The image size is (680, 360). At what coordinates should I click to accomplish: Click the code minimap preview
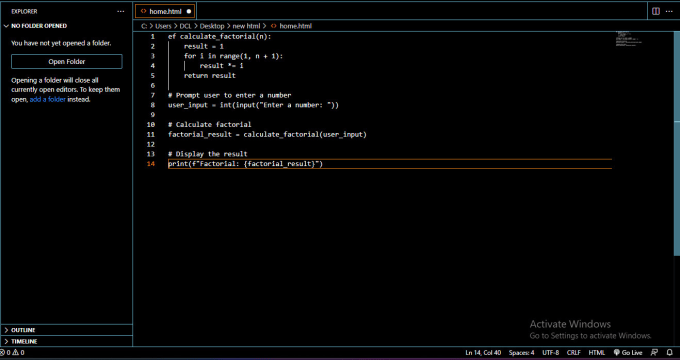click(629, 39)
